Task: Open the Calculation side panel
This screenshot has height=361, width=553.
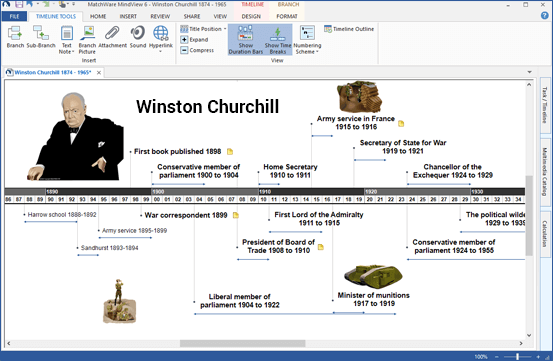Action: pos(545,234)
